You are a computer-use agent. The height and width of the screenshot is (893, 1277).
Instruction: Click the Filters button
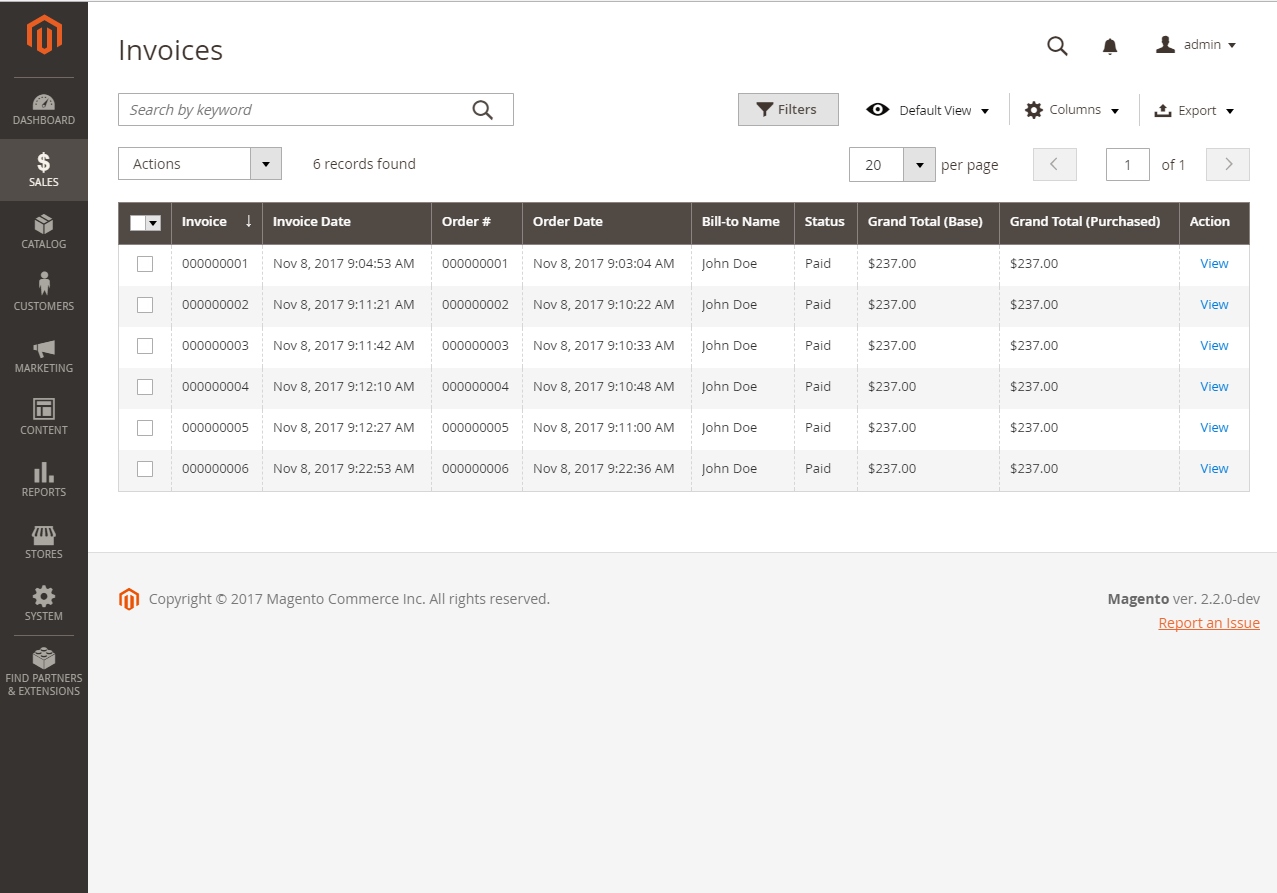click(788, 109)
